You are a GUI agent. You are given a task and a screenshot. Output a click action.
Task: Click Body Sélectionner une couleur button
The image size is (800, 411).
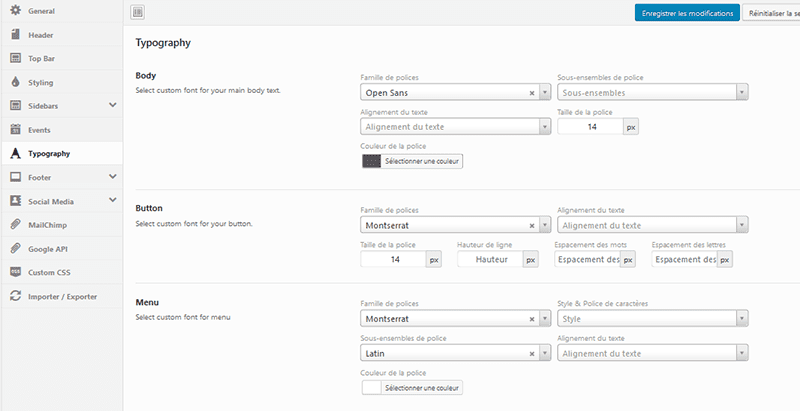[x=422, y=161]
